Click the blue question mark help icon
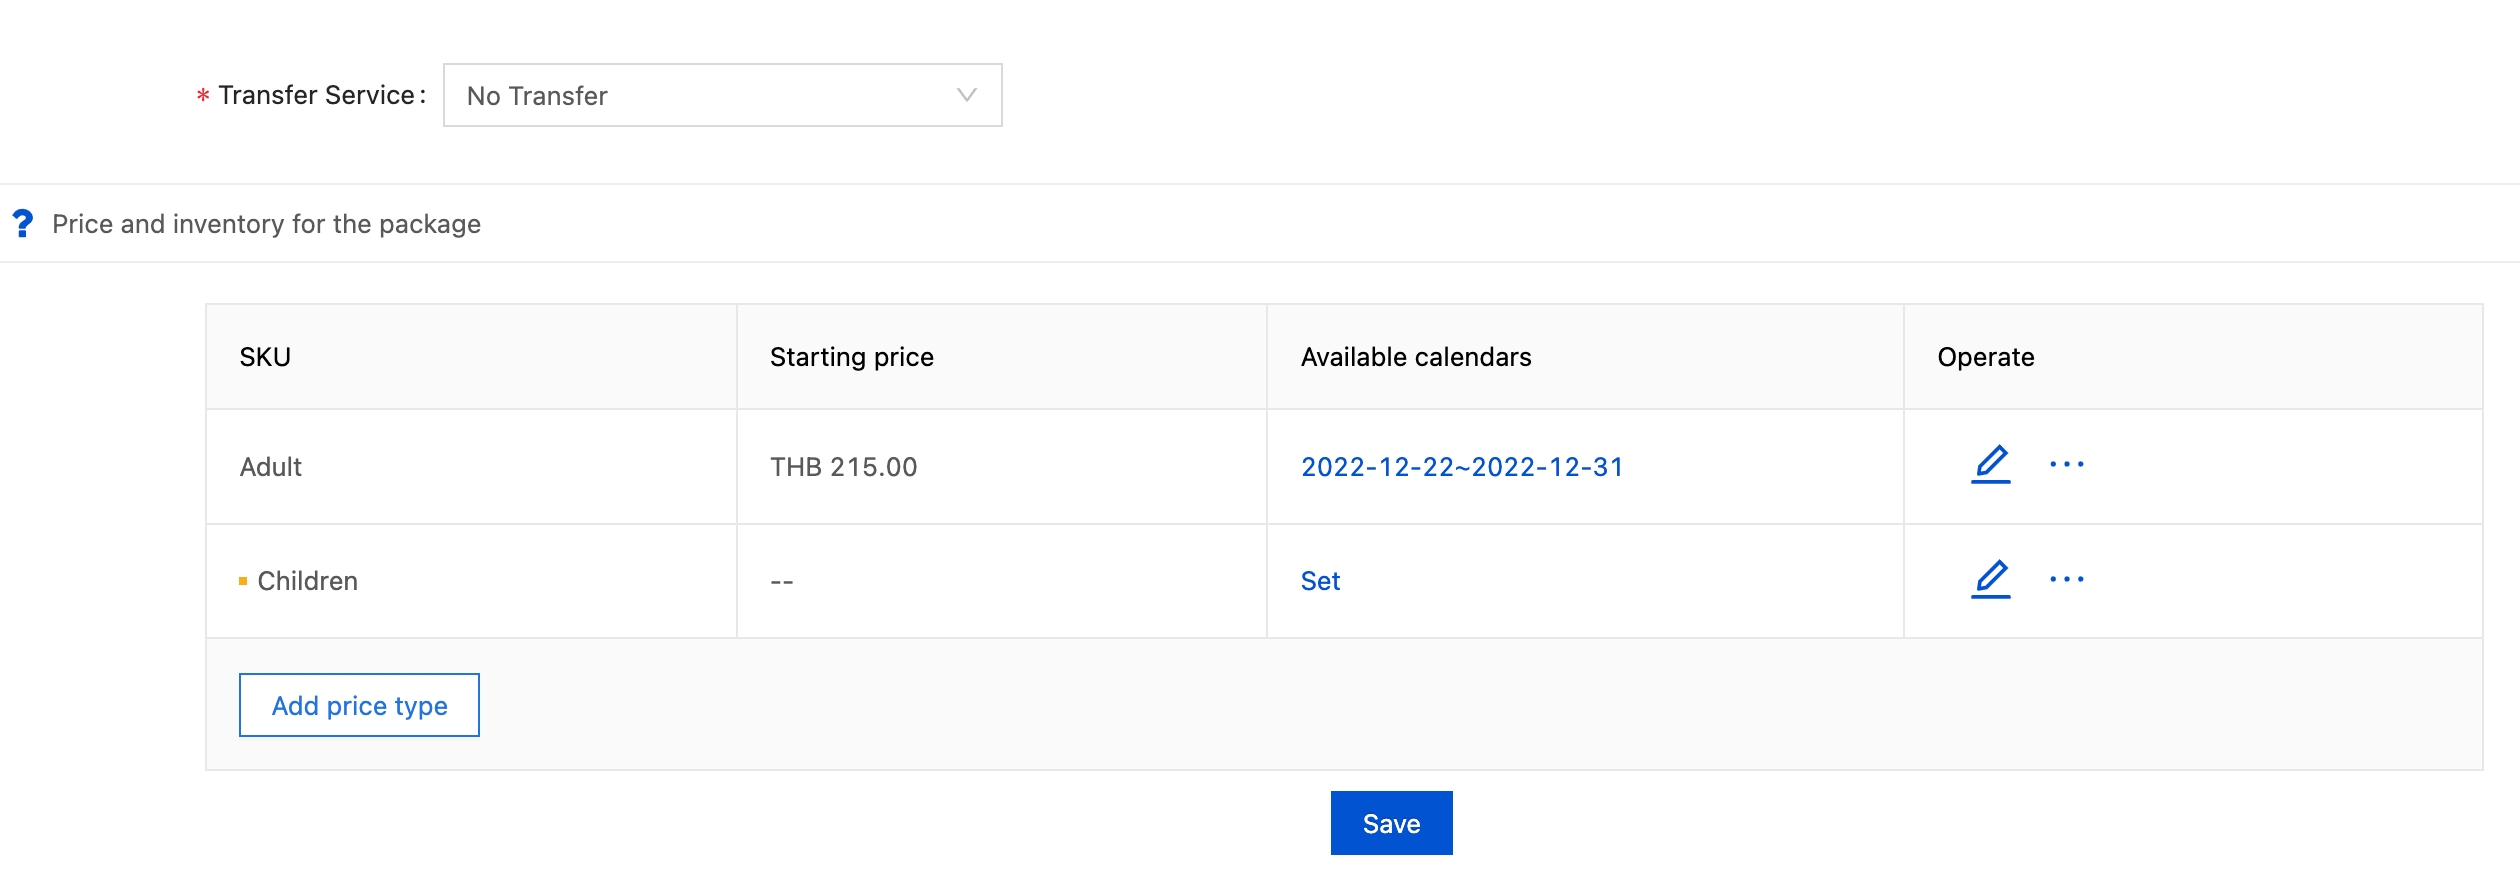 point(23,223)
